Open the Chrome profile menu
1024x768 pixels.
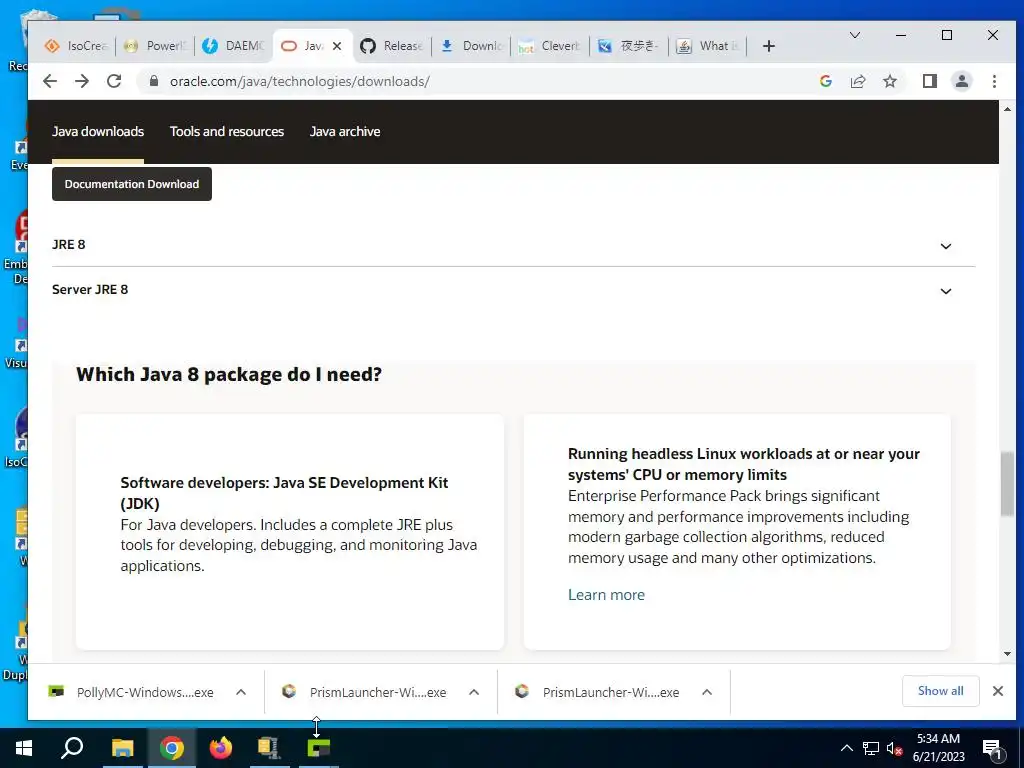point(961,81)
